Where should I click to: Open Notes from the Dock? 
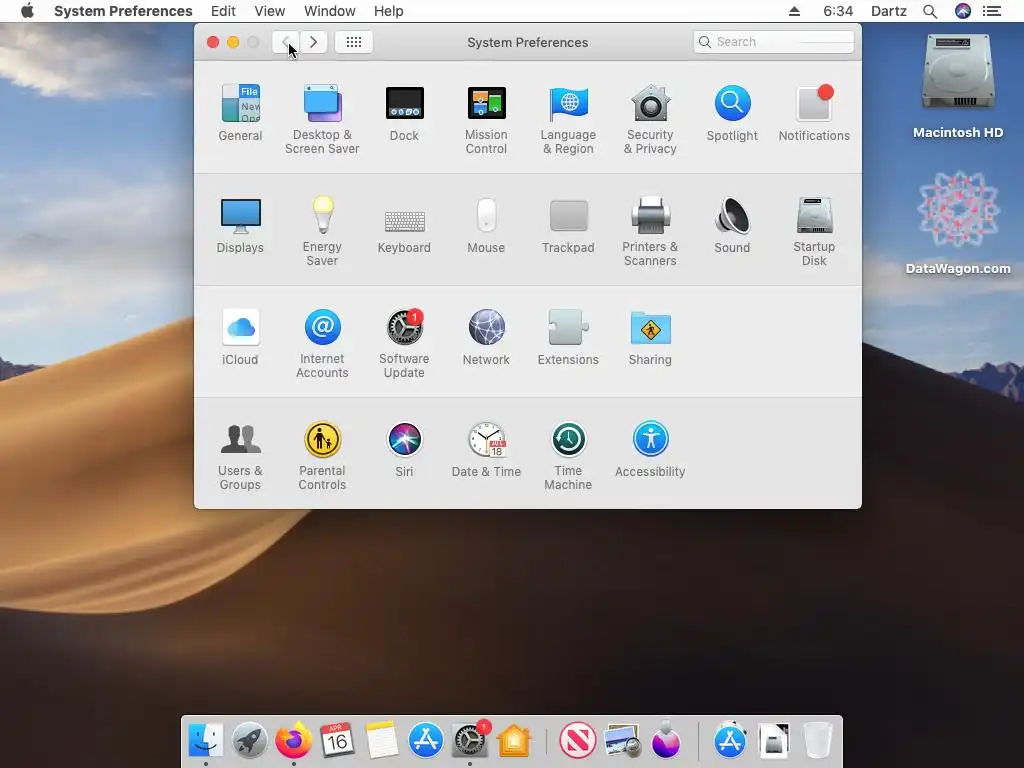(x=381, y=741)
